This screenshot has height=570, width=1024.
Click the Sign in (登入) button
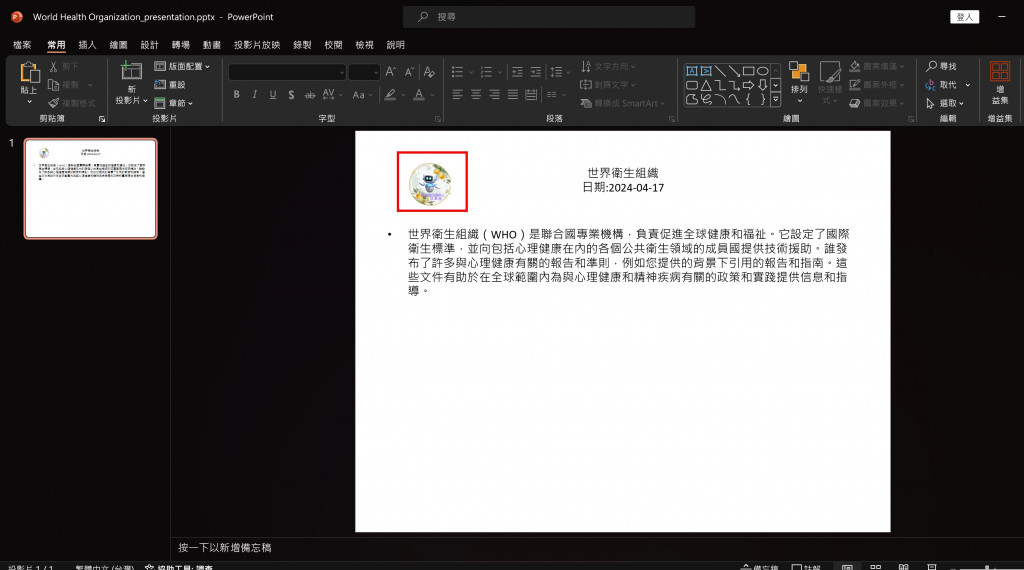(965, 17)
